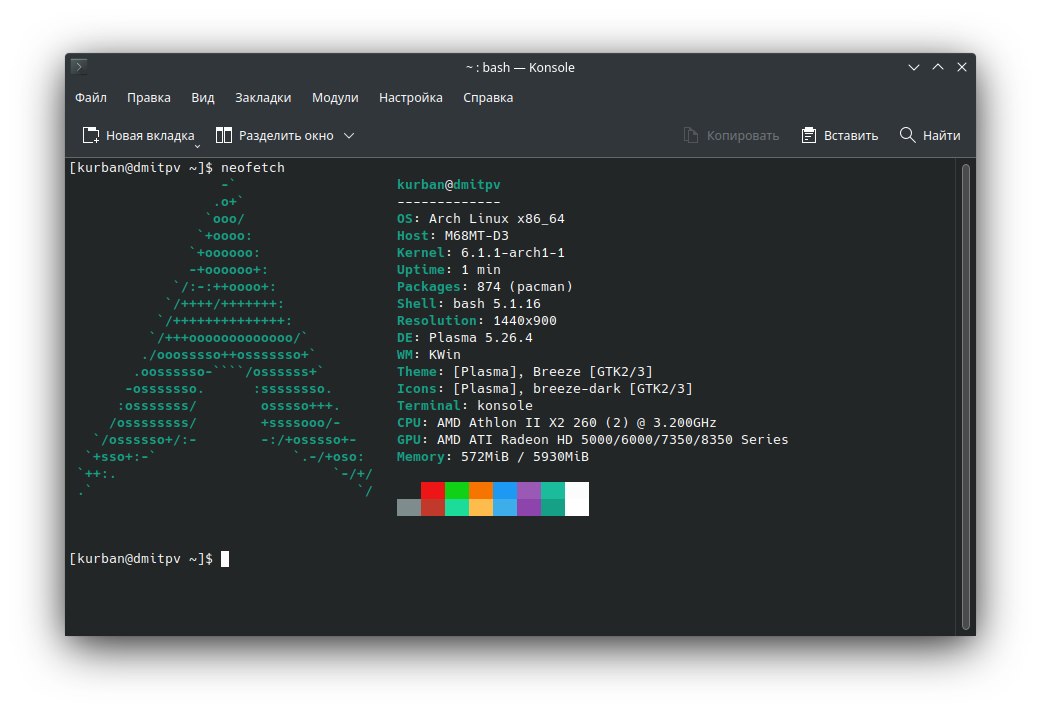Screen dimensions: 1041x713
Task: Click the CPU: AMD Athlon II line
Action: click(556, 422)
